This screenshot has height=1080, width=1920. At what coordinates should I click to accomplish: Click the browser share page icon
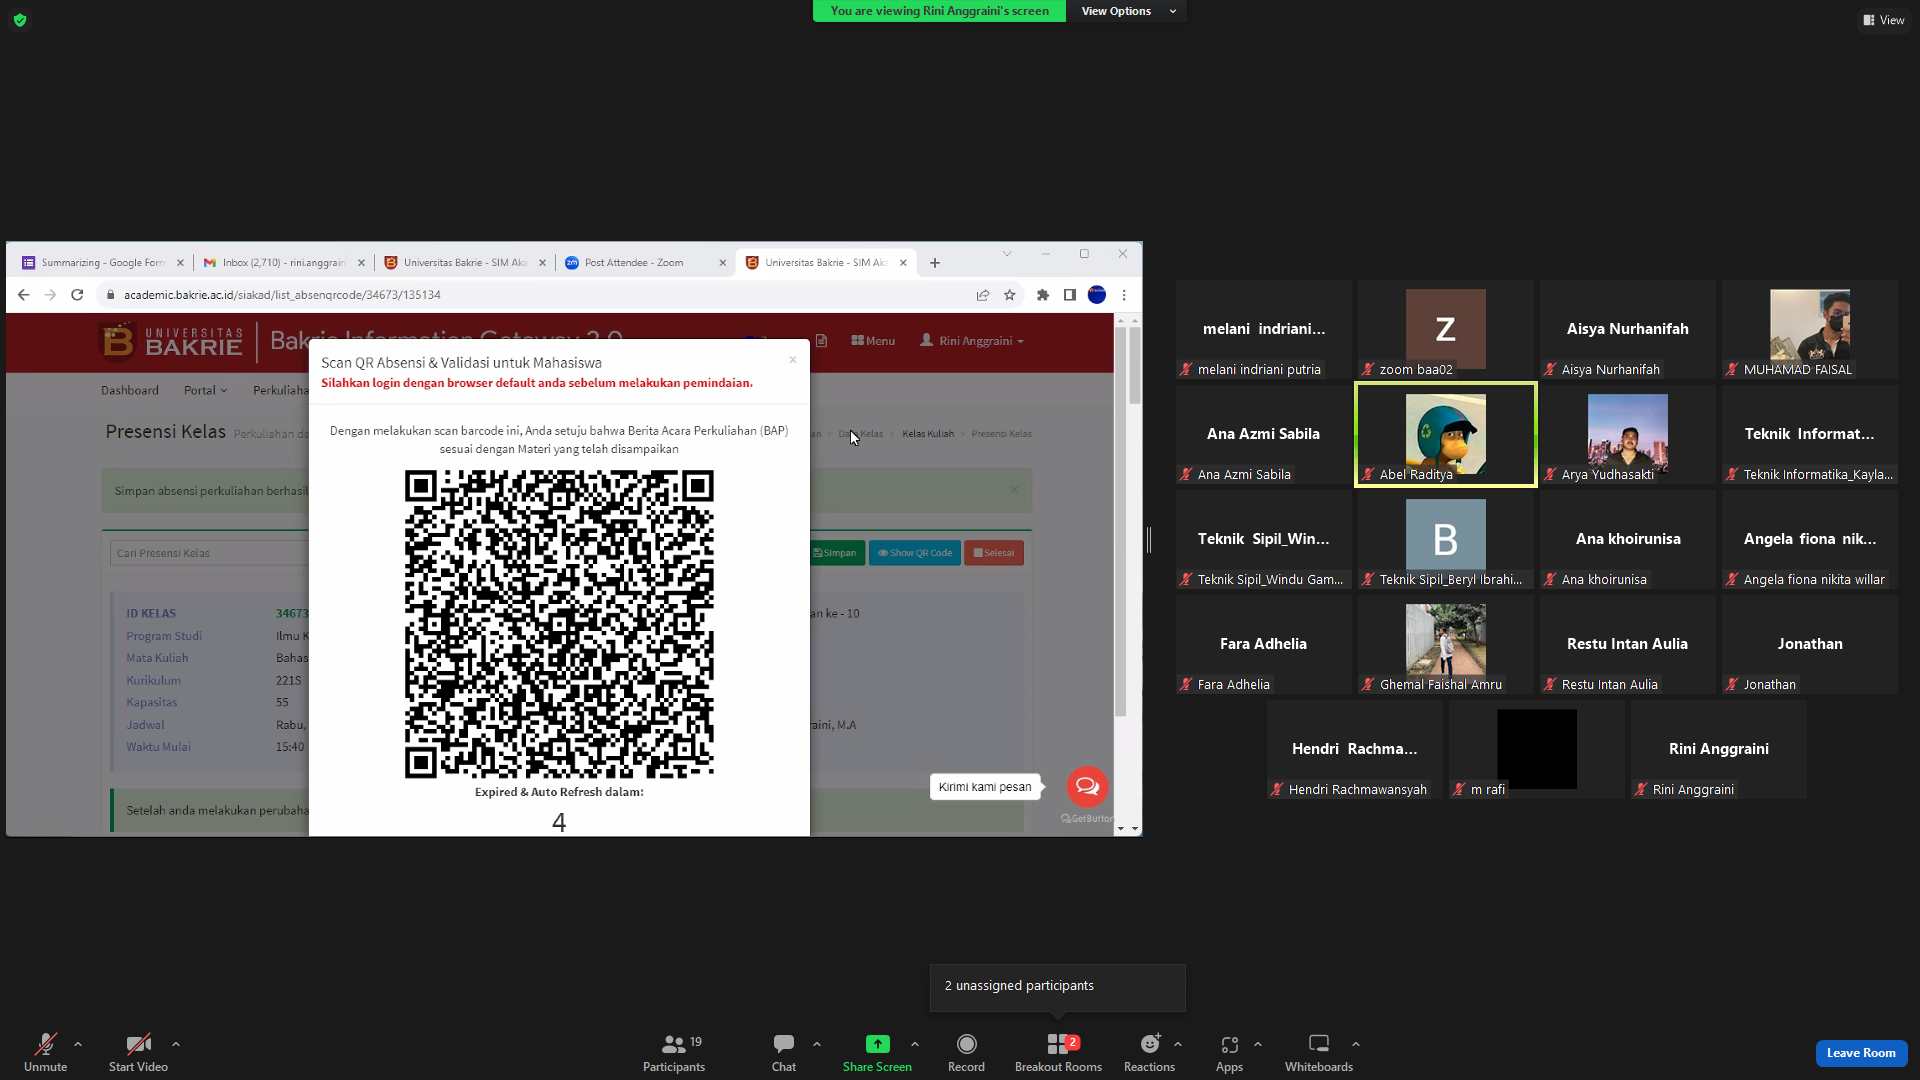[x=983, y=295]
